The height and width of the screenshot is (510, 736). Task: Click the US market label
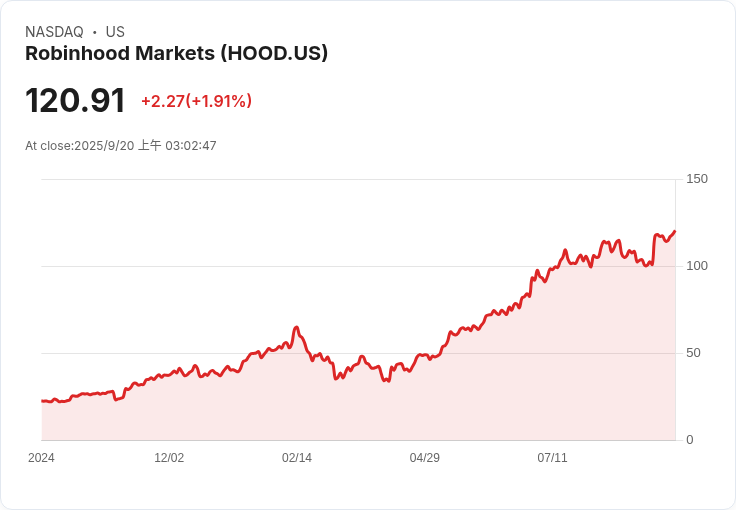pyautogui.click(x=115, y=32)
